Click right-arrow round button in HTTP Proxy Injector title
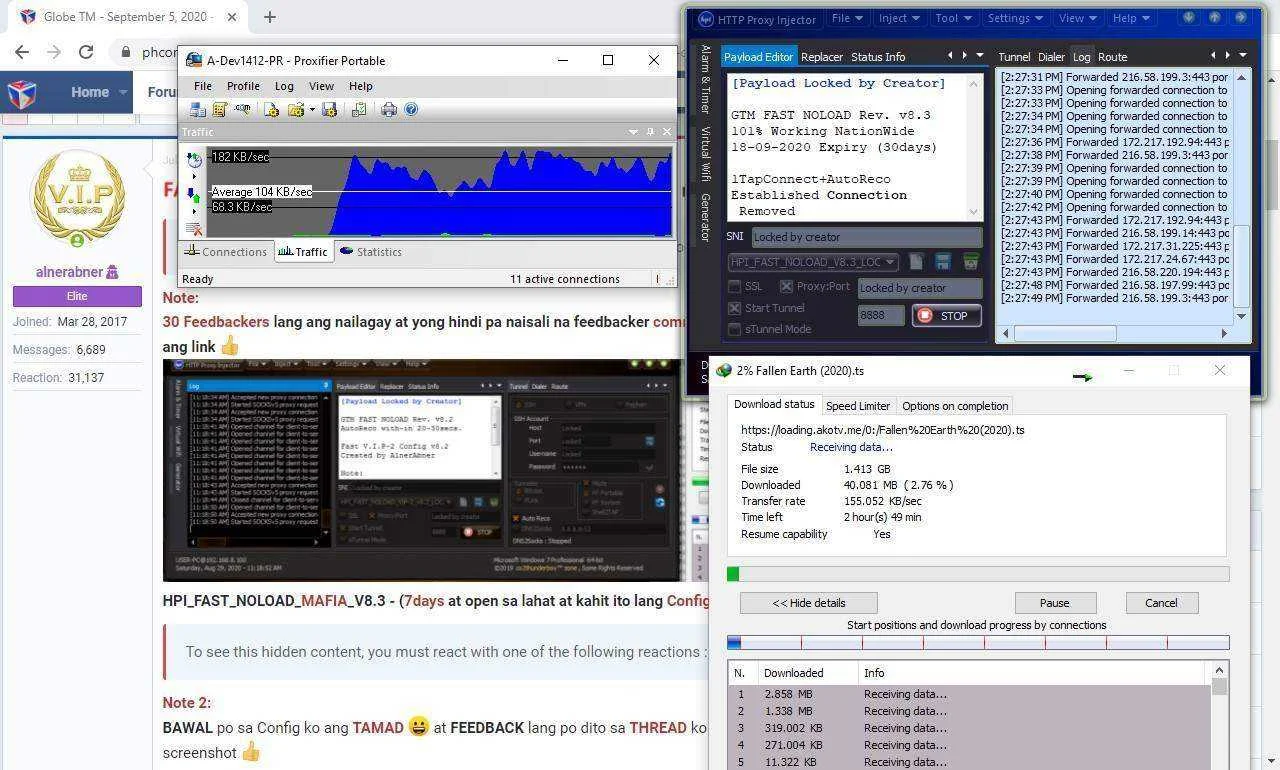Viewport: 1280px width, 770px height. [x=1242, y=17]
